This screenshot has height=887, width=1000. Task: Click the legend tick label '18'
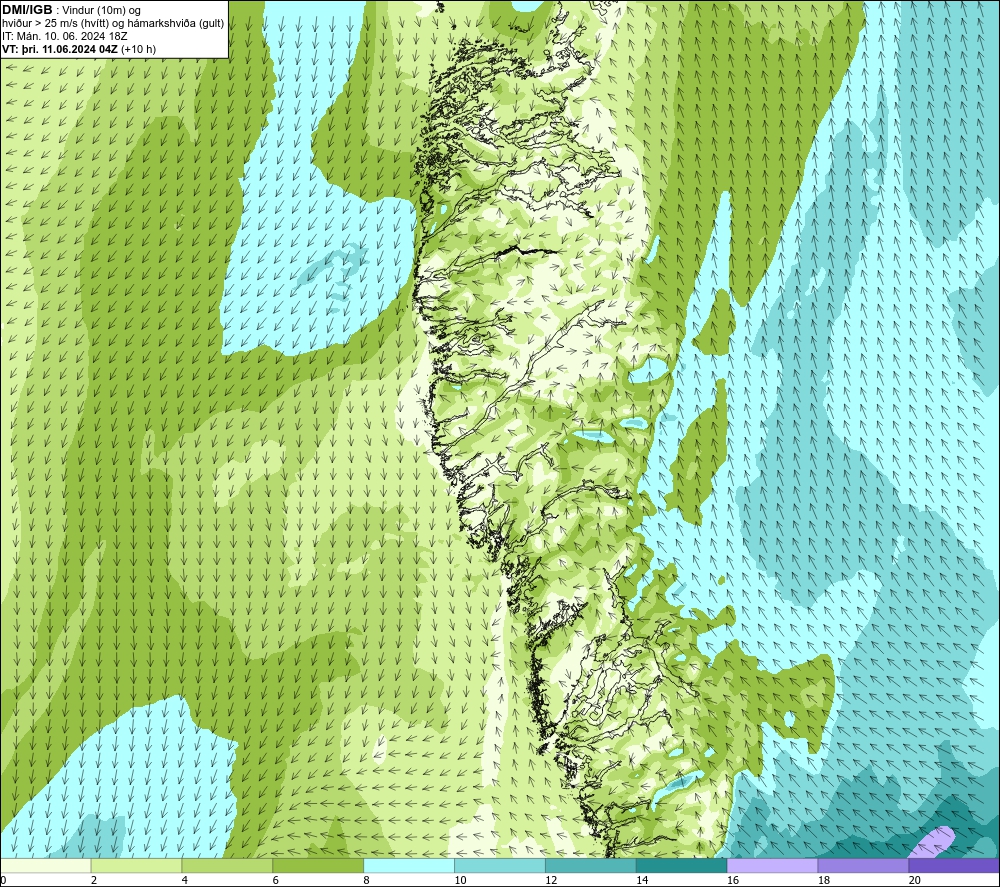(823, 881)
